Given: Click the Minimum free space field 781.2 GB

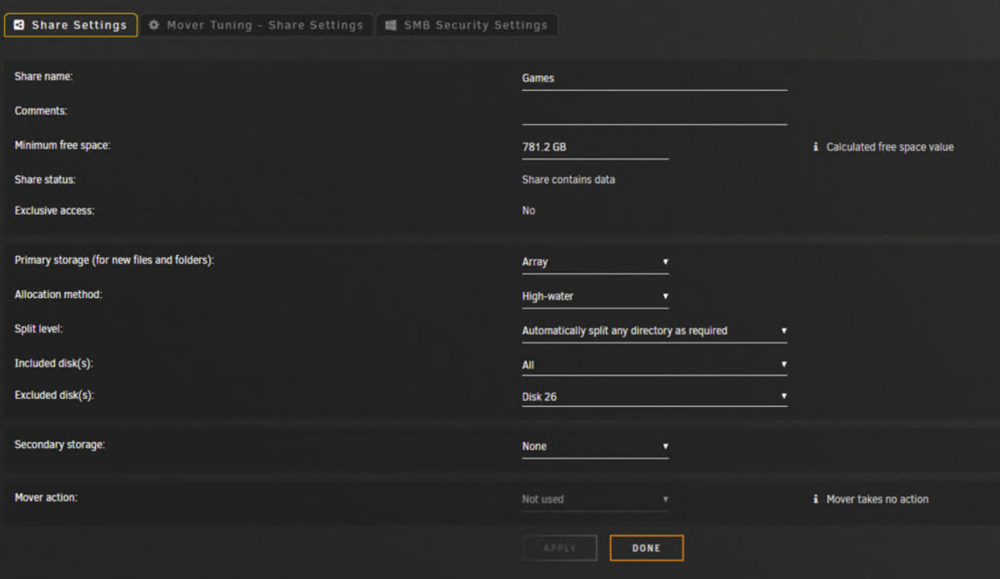Looking at the screenshot, I should click(x=595, y=147).
